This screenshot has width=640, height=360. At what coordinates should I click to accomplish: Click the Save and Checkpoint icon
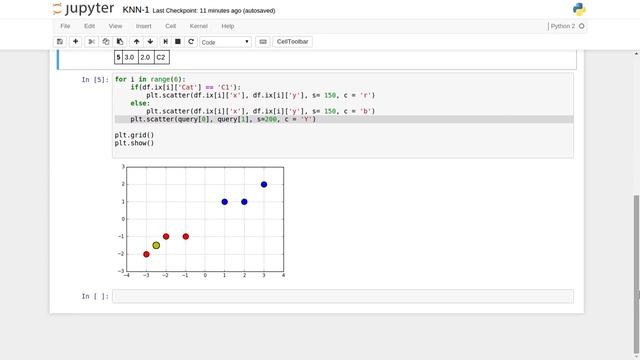(x=60, y=42)
